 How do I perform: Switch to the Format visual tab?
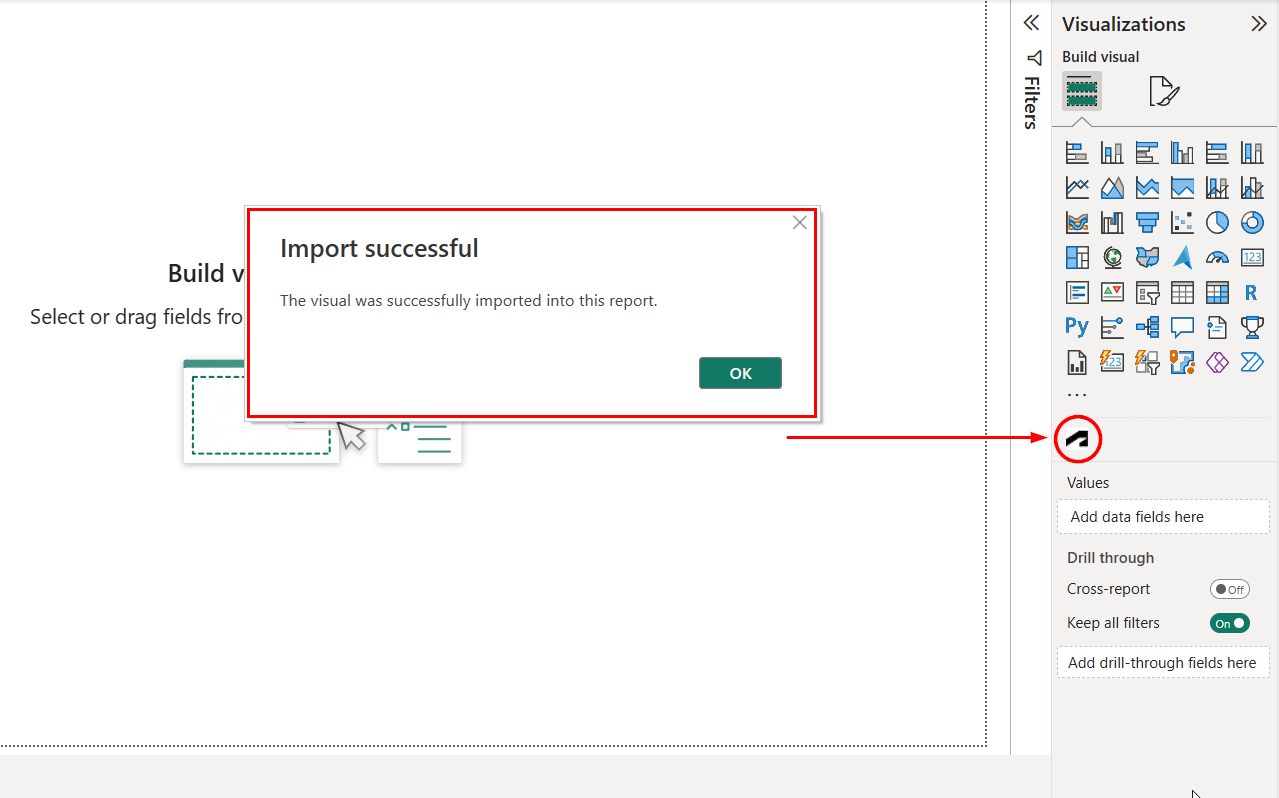tap(1164, 92)
